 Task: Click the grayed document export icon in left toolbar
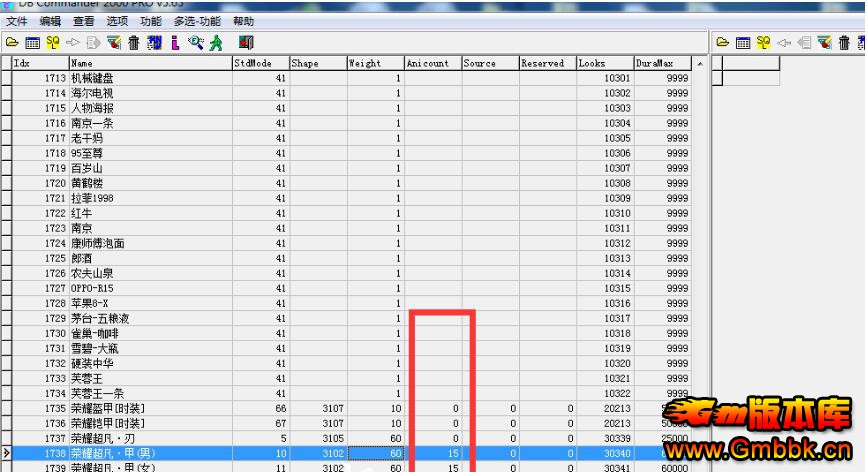coord(93,43)
